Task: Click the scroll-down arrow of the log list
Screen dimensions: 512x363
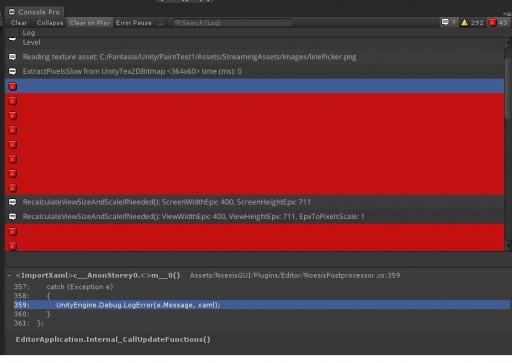Action: [x=508, y=247]
